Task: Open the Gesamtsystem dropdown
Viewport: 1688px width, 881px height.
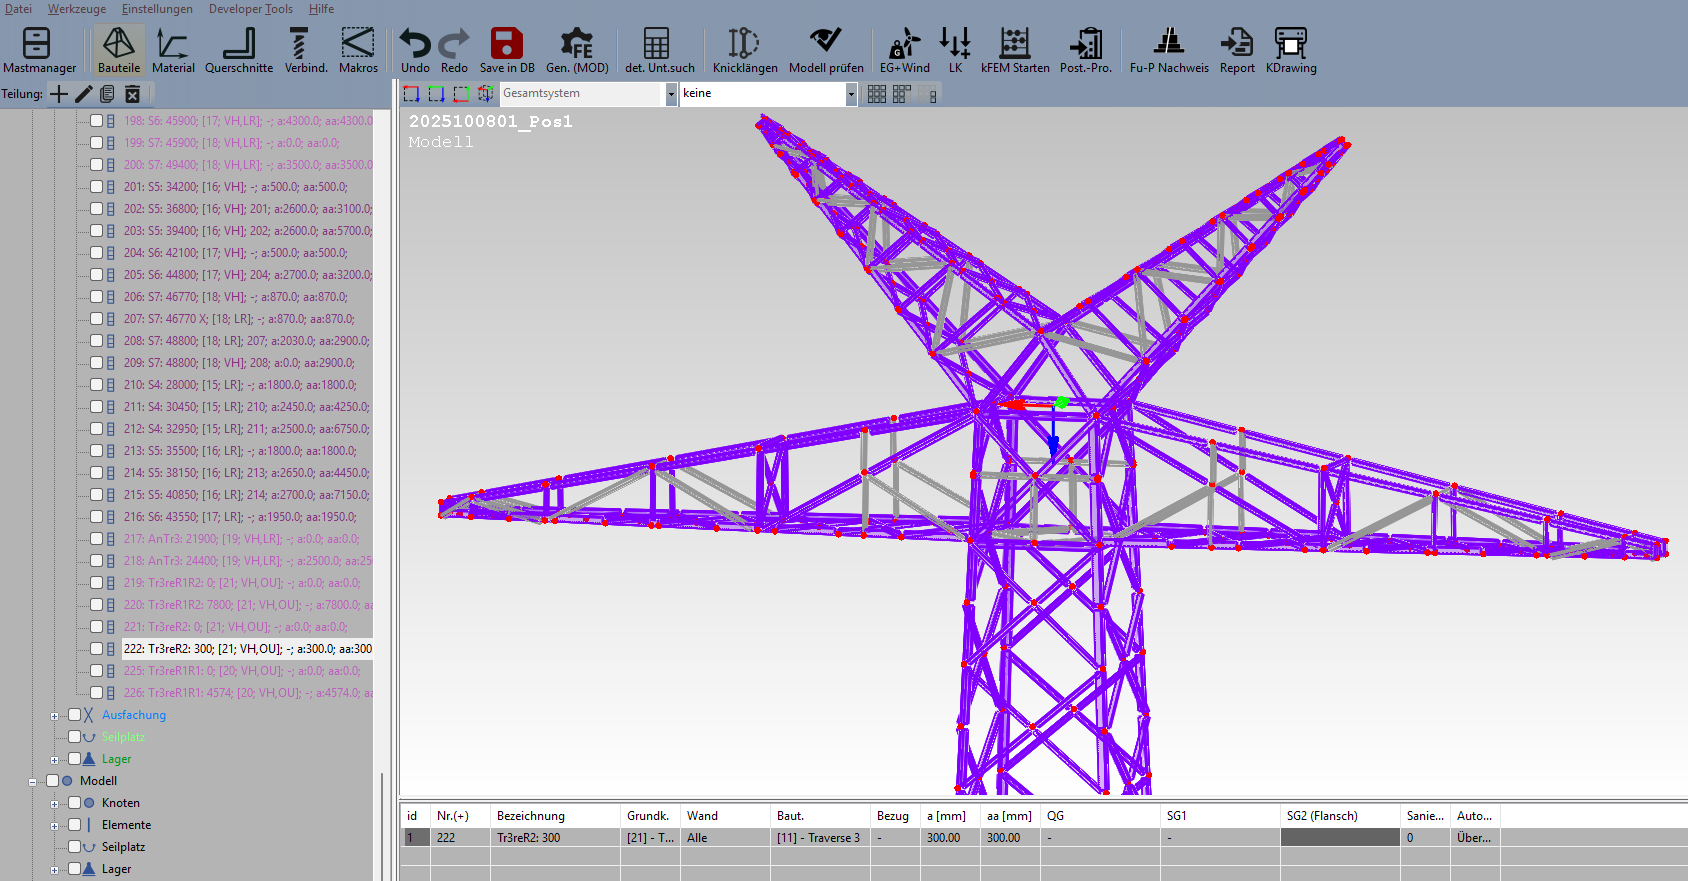Action: point(671,94)
